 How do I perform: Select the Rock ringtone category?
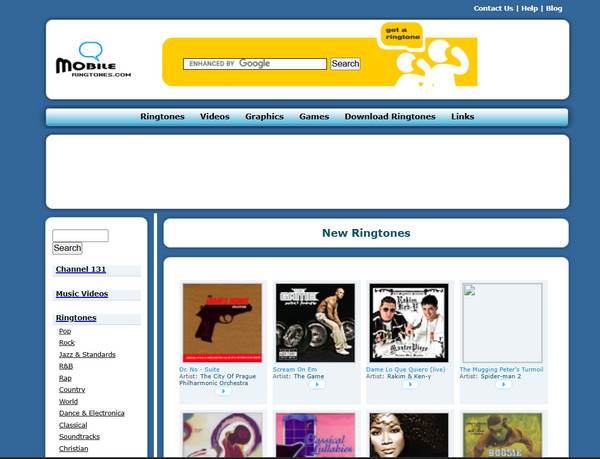67,343
